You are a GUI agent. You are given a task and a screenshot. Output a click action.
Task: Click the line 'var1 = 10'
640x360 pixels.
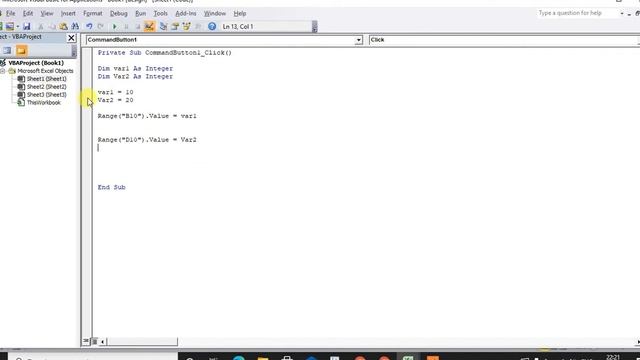(115, 92)
